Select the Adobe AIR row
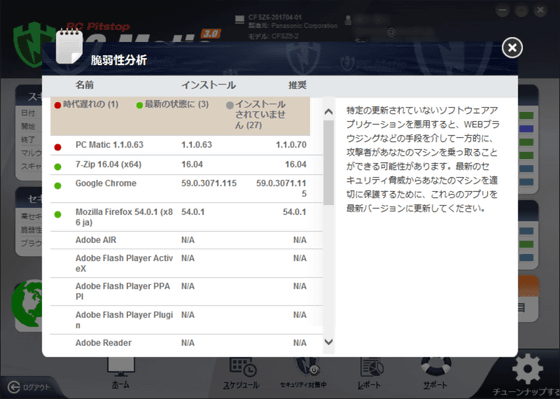 (186, 240)
